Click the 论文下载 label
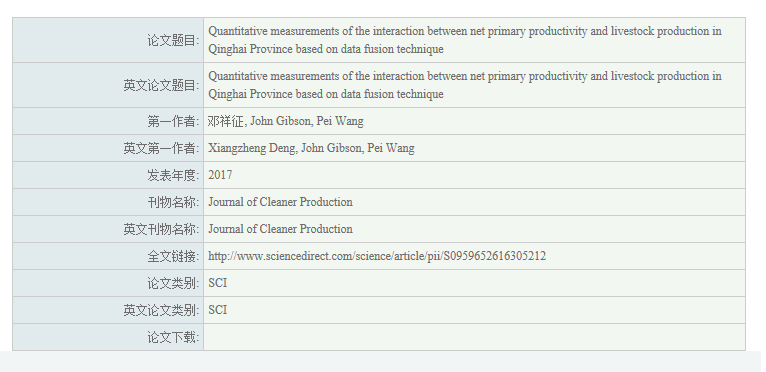 [173, 337]
